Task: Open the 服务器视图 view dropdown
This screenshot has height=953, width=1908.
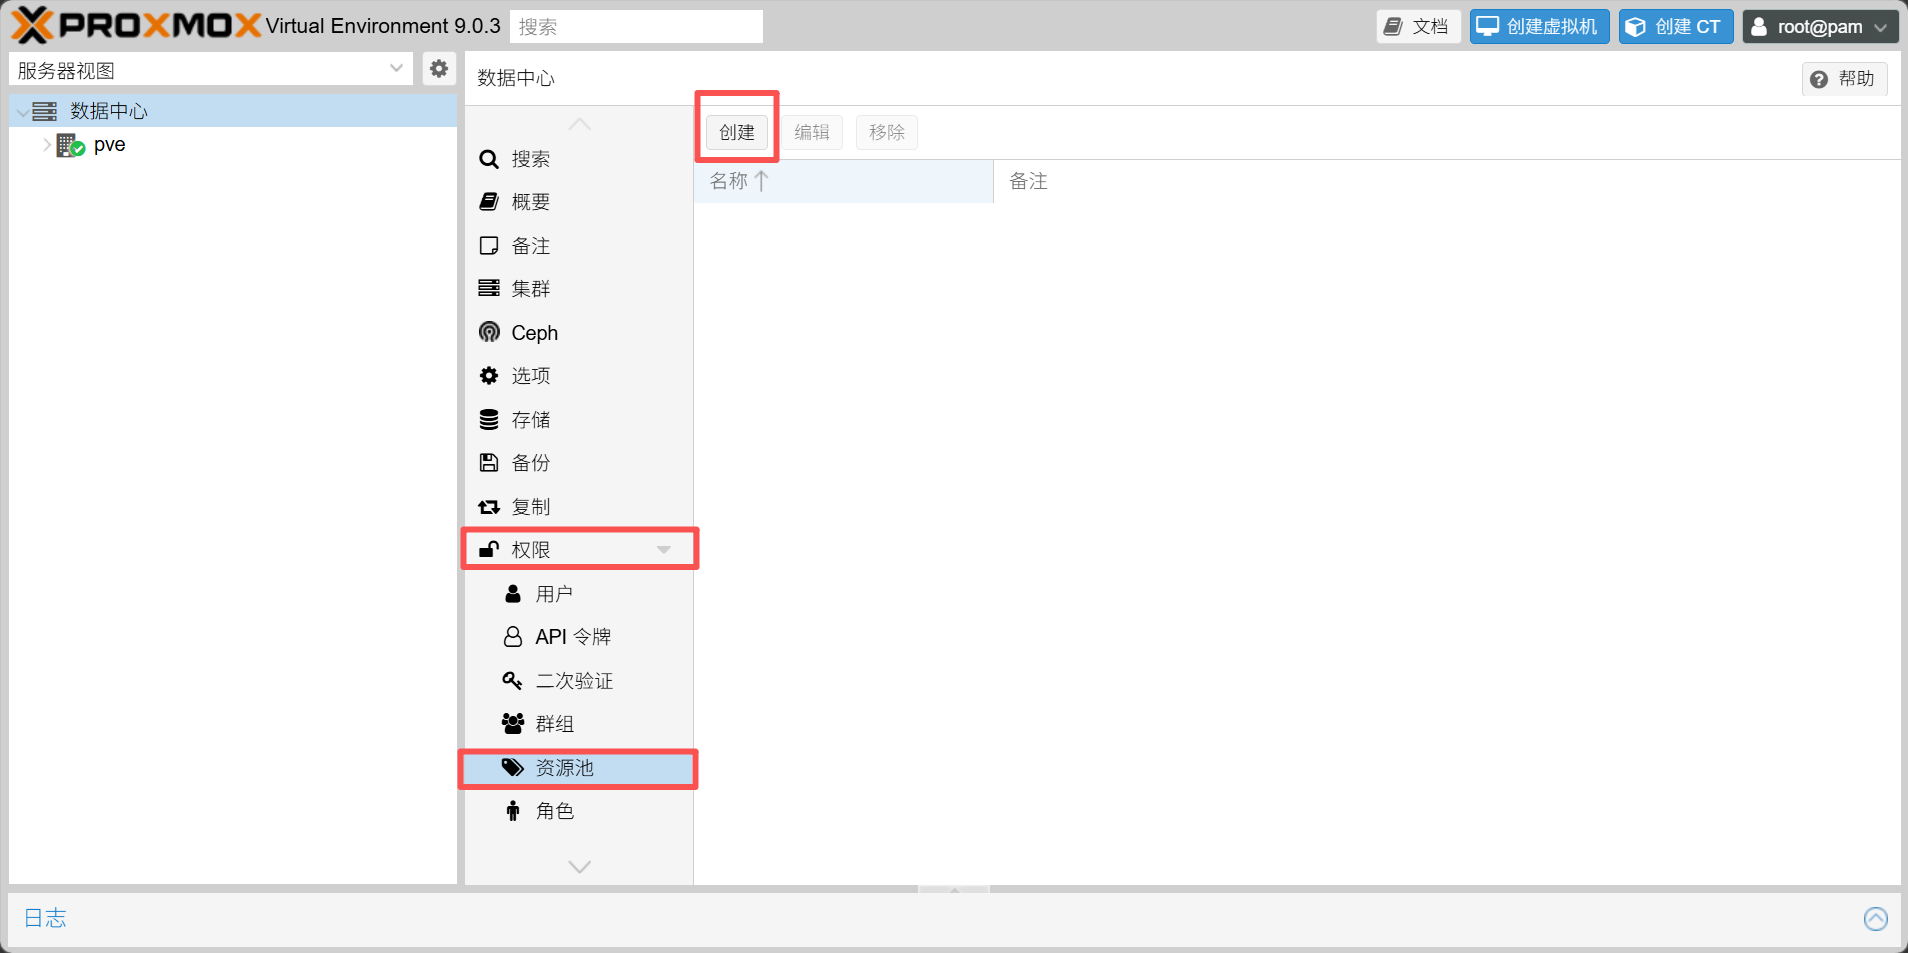Action: click(211, 69)
